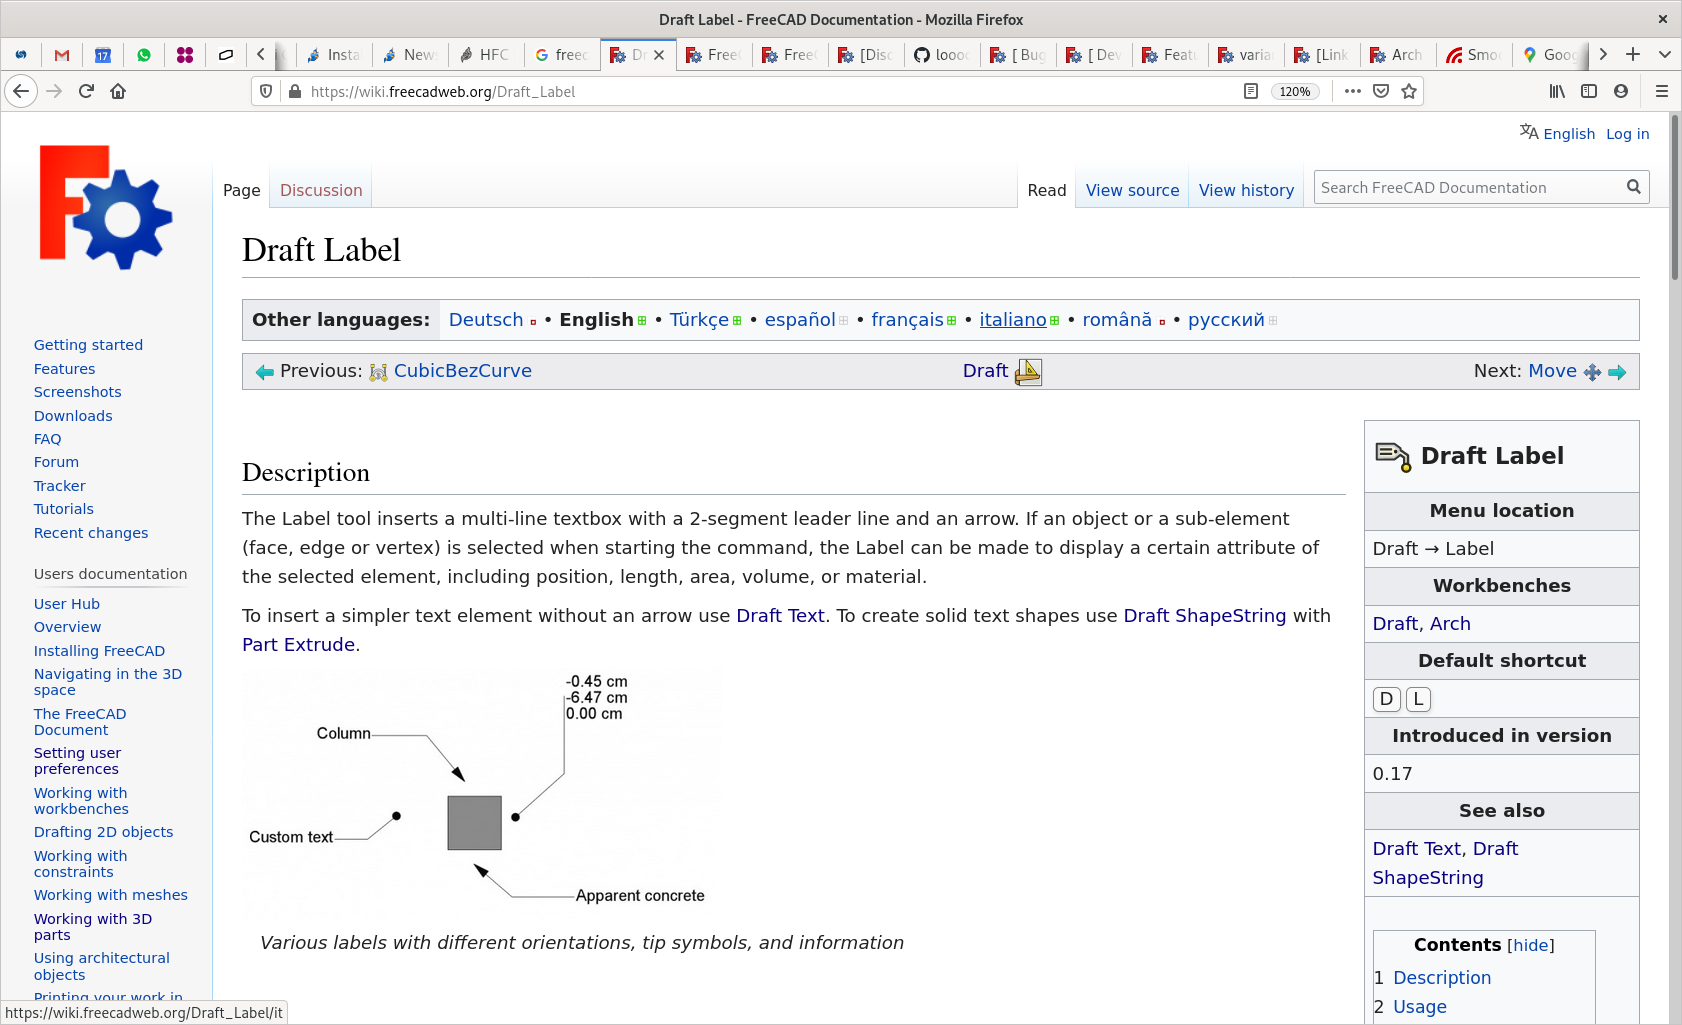1682x1025 pixels.
Task: Collapse the Contents box via hide
Action: (1529, 945)
